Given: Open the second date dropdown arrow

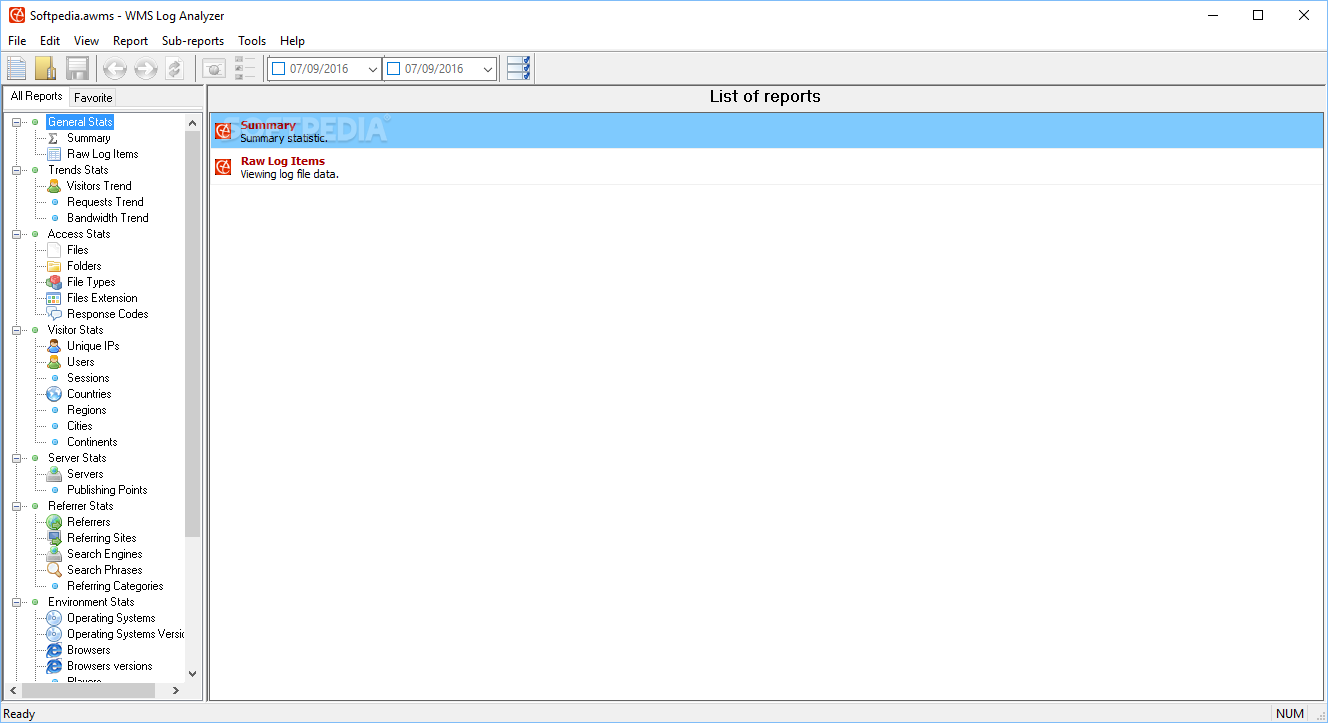Looking at the screenshot, I should pyautogui.click(x=488, y=69).
